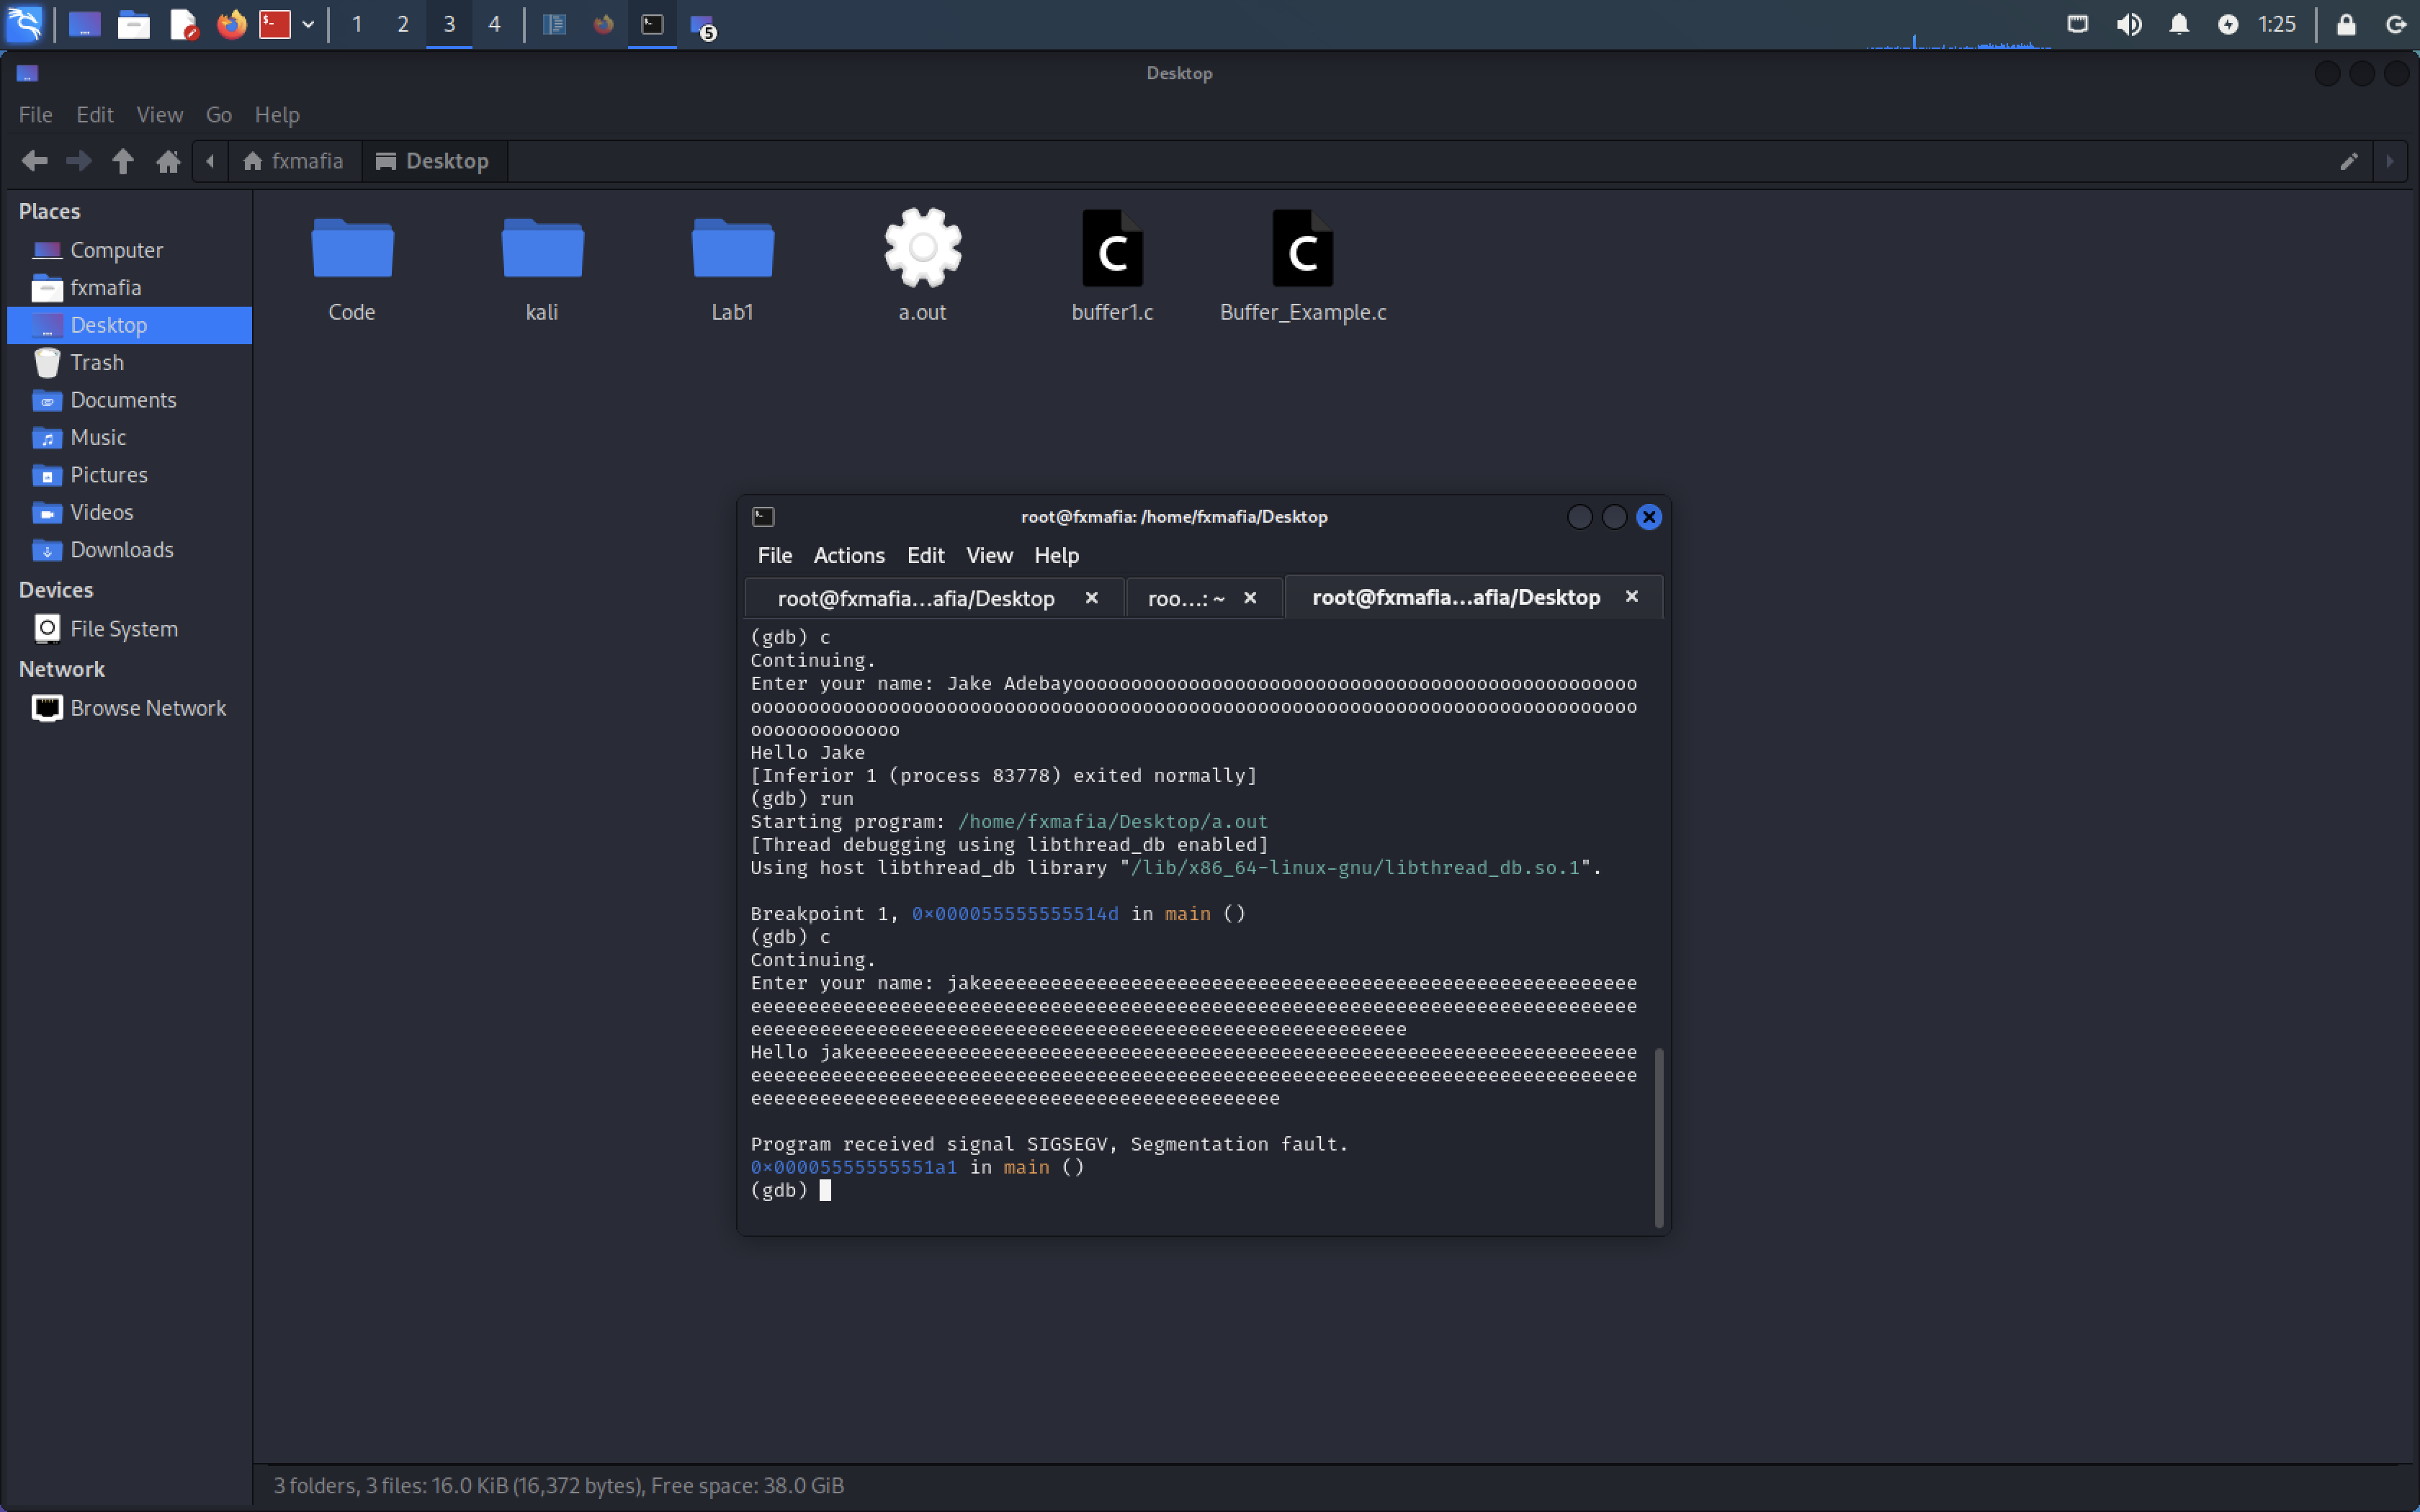Click the libthread_db.so.1 library path
2420x1512 pixels.
click(x=1355, y=867)
